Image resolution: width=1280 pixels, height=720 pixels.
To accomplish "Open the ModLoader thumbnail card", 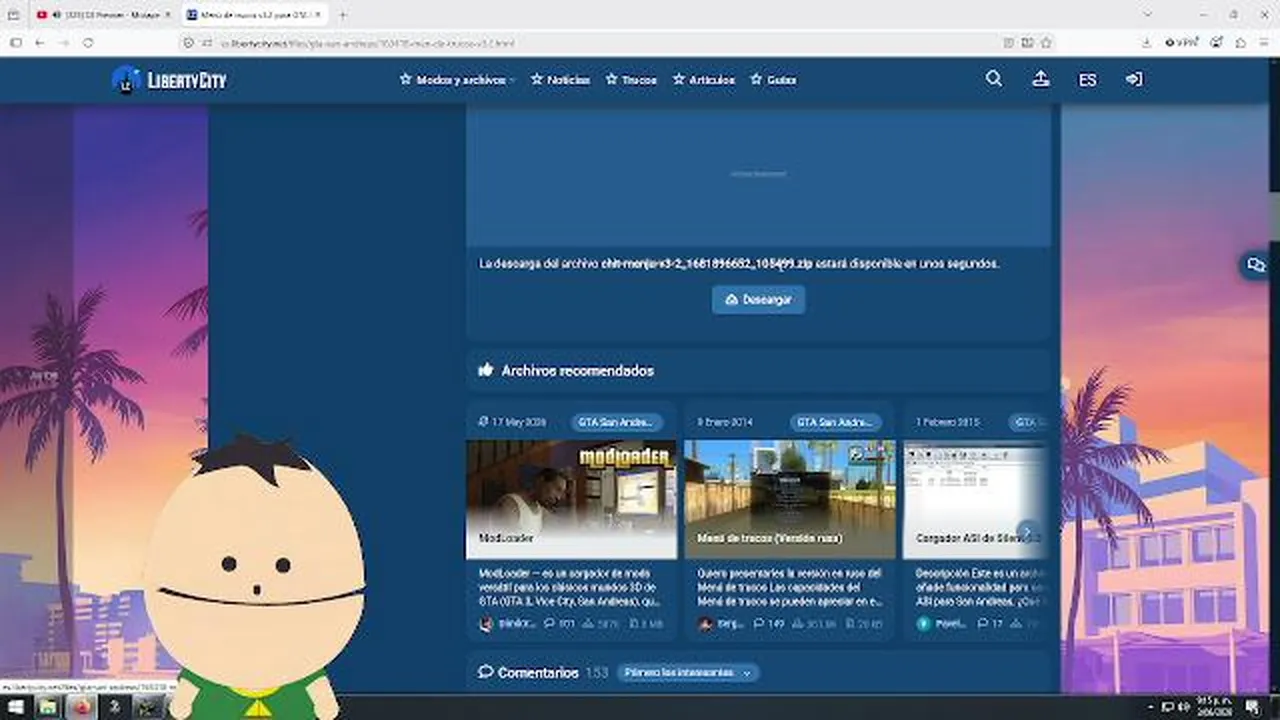I will [571, 499].
